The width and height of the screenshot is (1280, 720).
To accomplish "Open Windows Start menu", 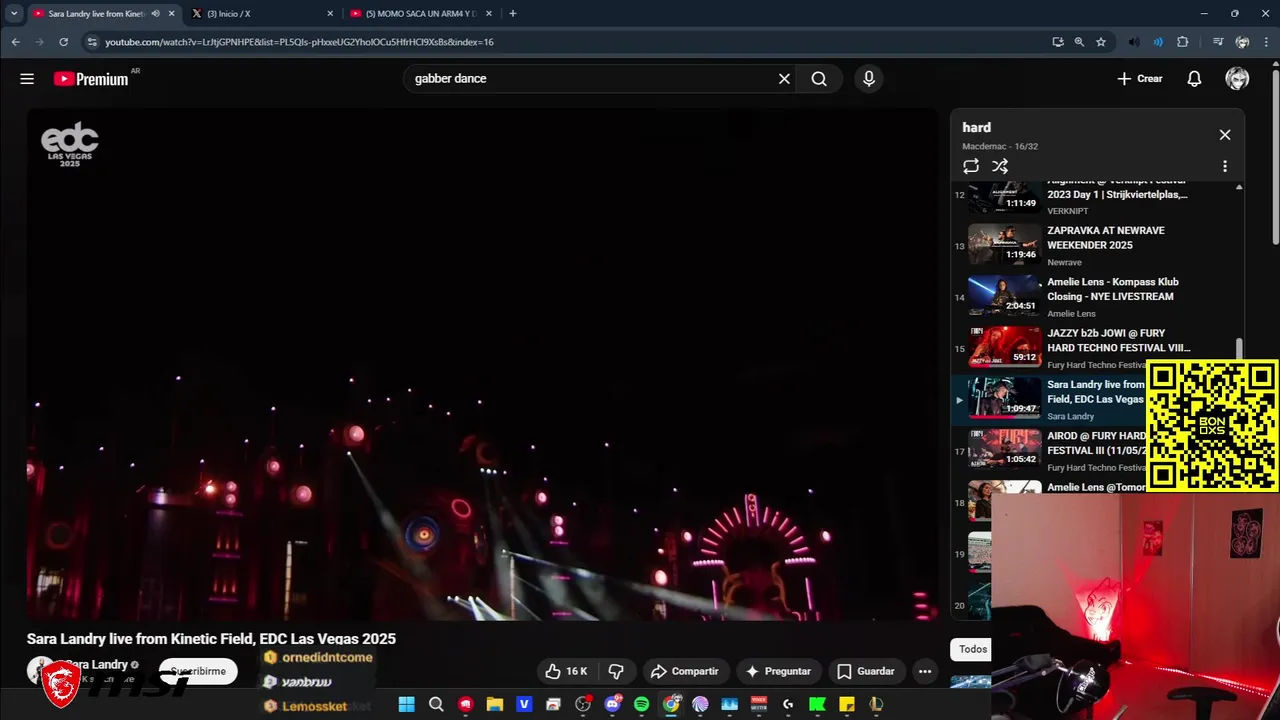I will click(x=406, y=704).
